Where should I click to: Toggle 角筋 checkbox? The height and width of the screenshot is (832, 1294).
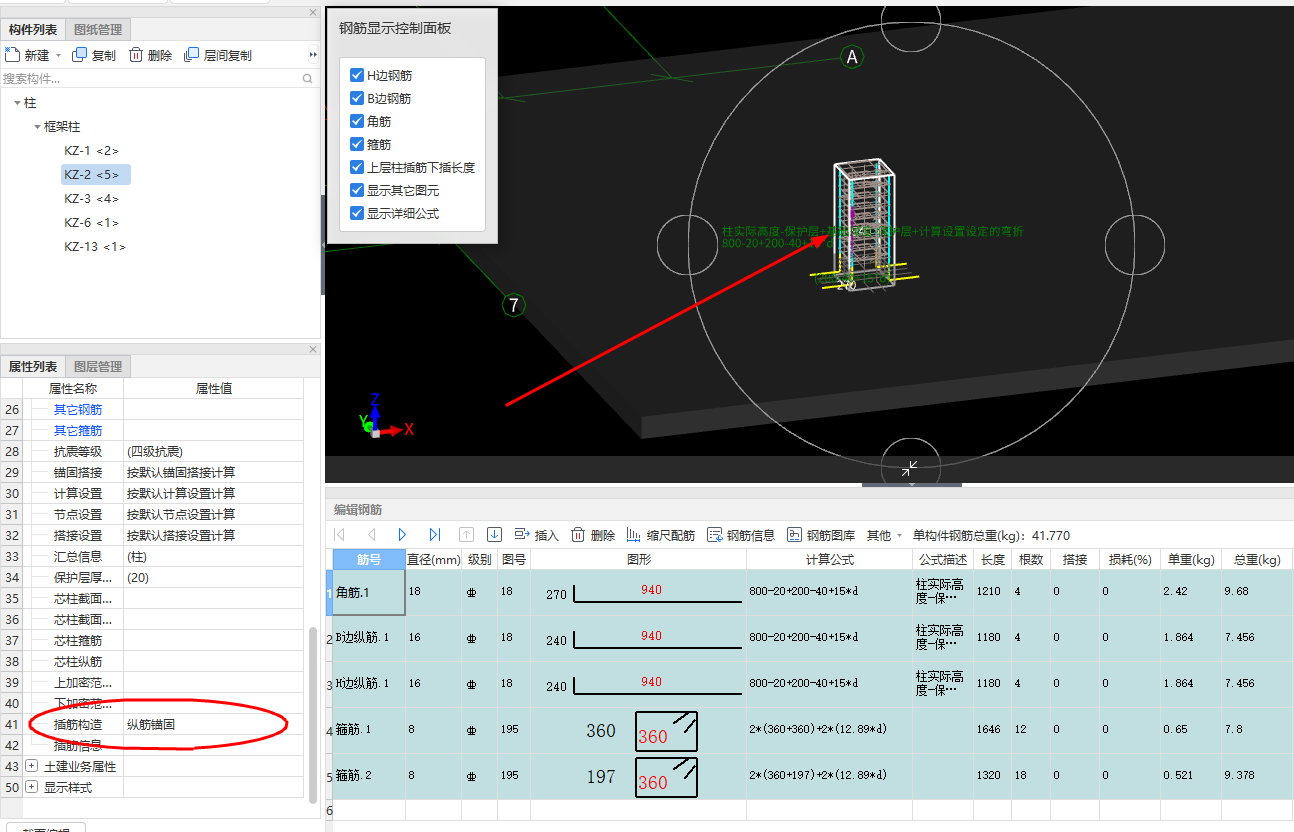click(x=357, y=121)
